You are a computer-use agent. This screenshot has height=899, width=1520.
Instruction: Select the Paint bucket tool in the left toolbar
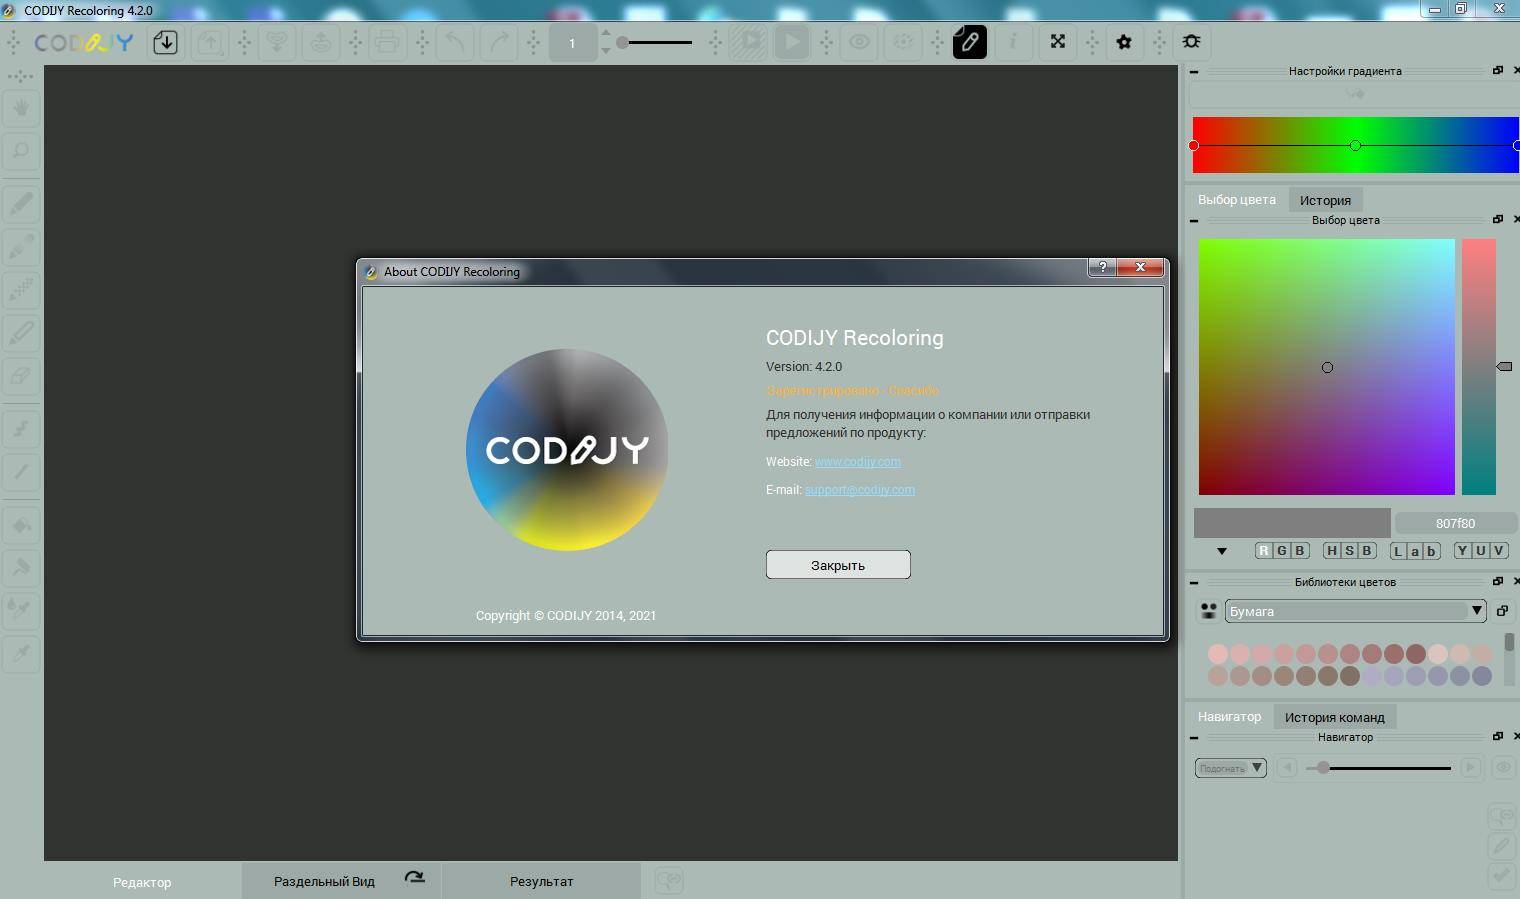[x=21, y=524]
